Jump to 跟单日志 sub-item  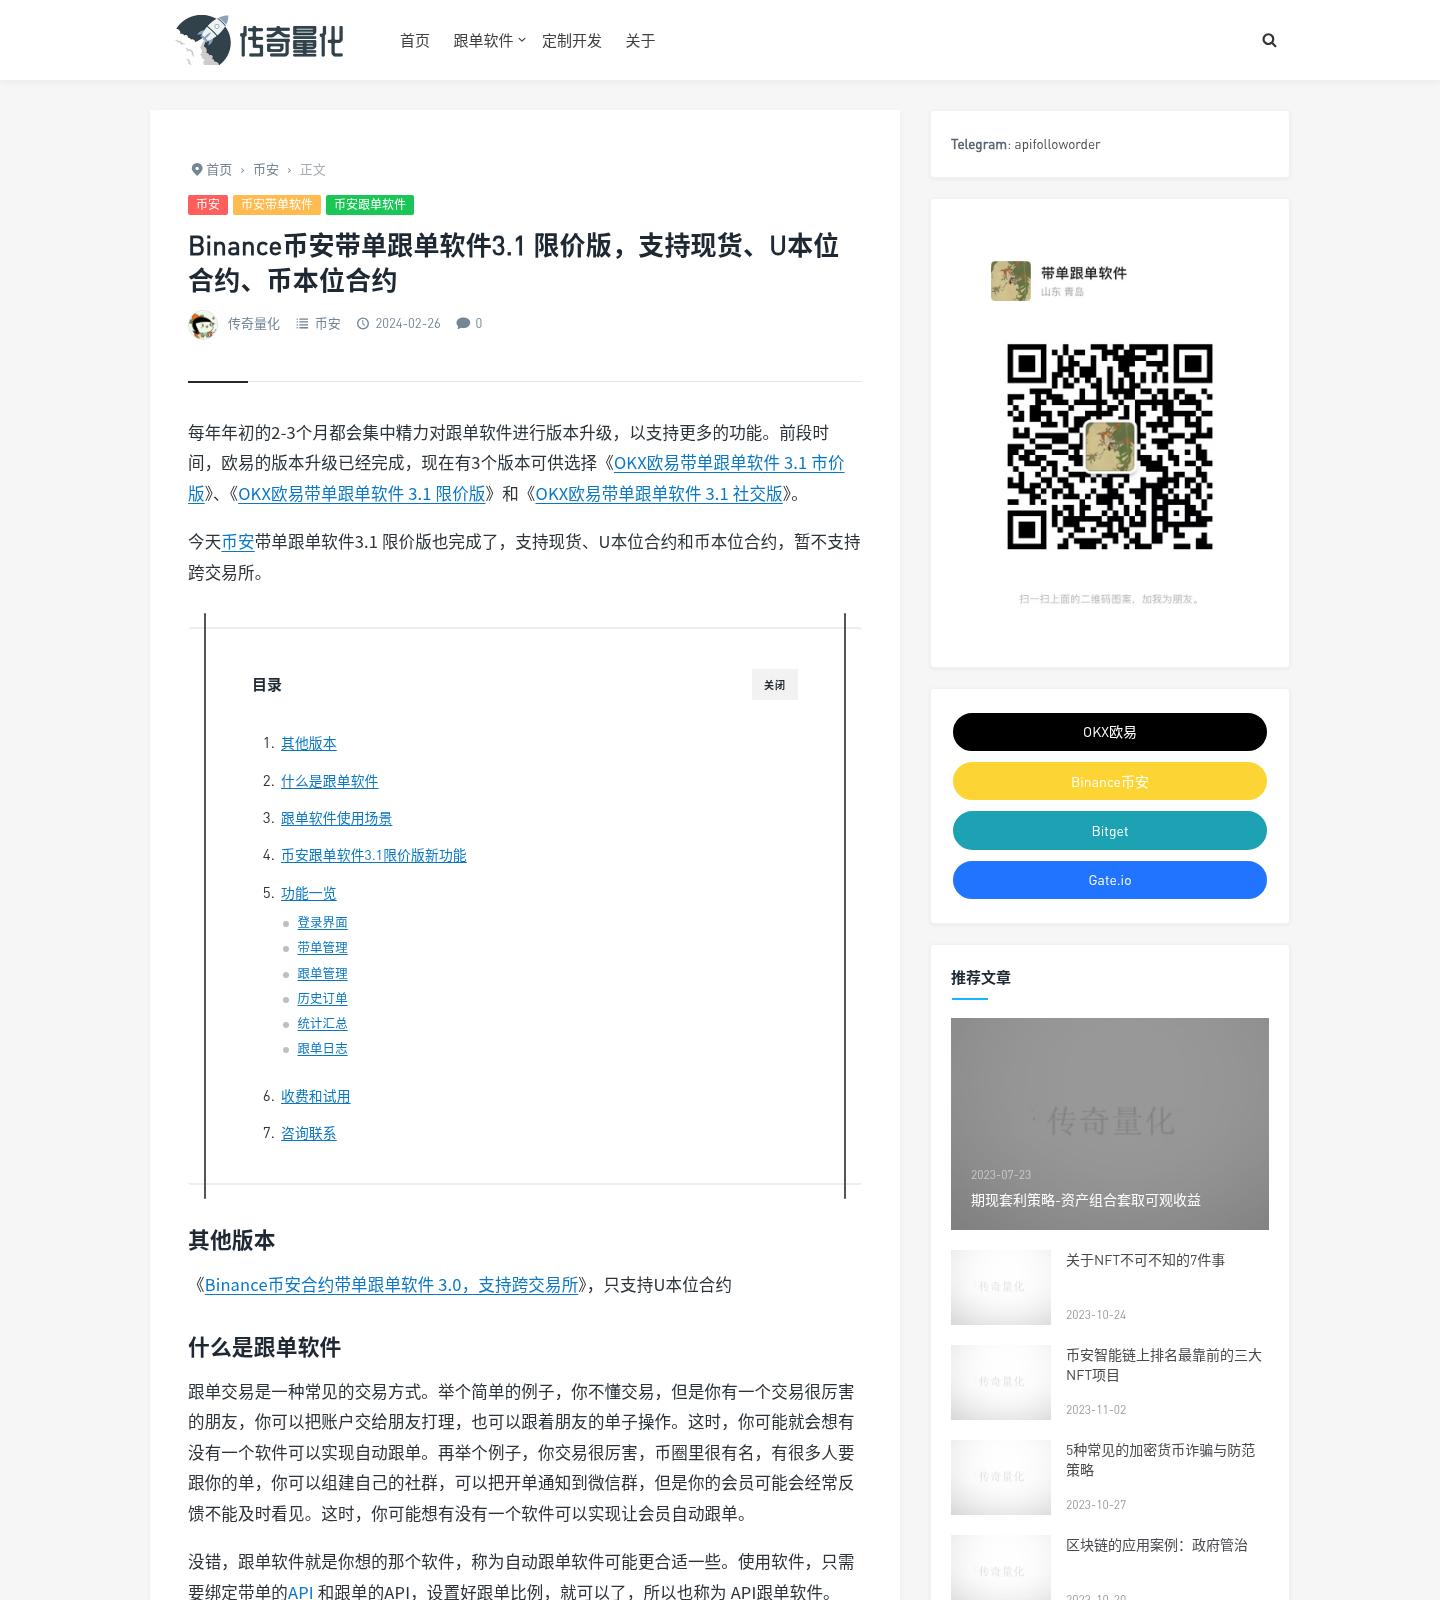[x=323, y=1049]
